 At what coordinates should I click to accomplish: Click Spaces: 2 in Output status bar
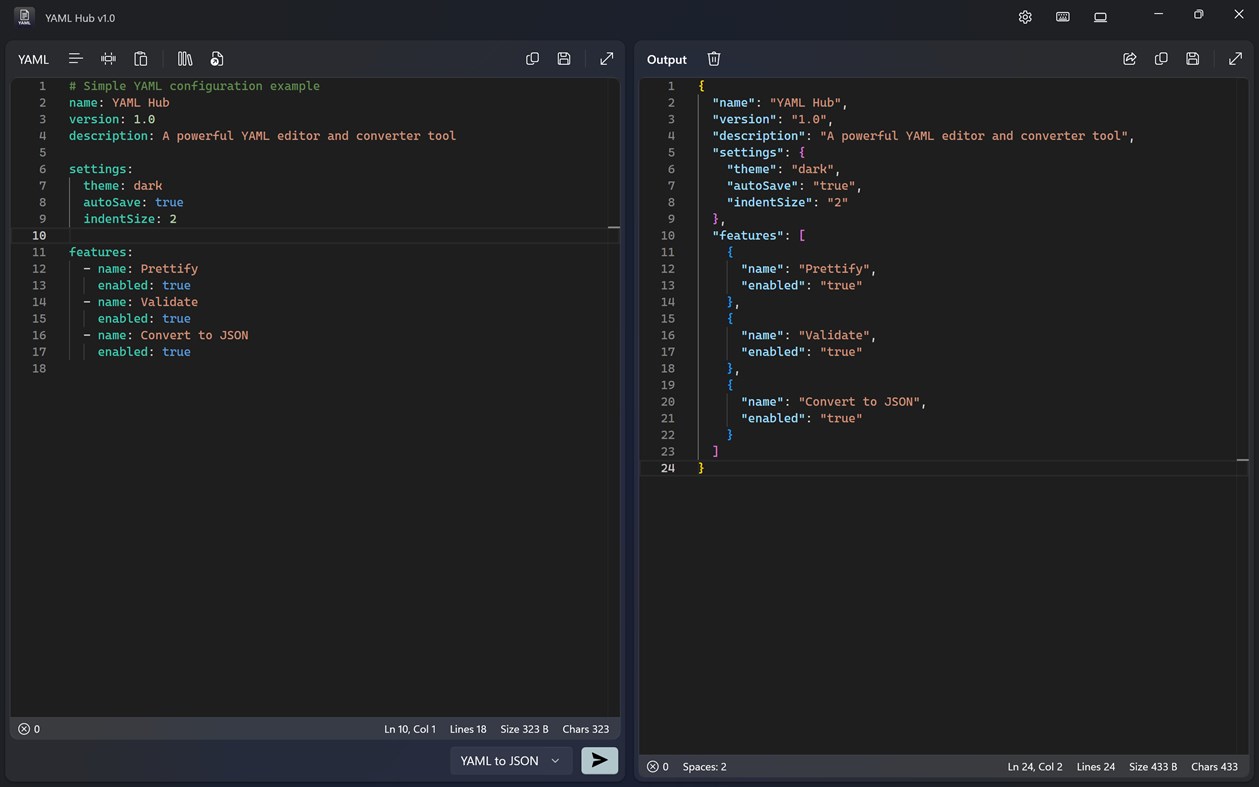click(705, 767)
